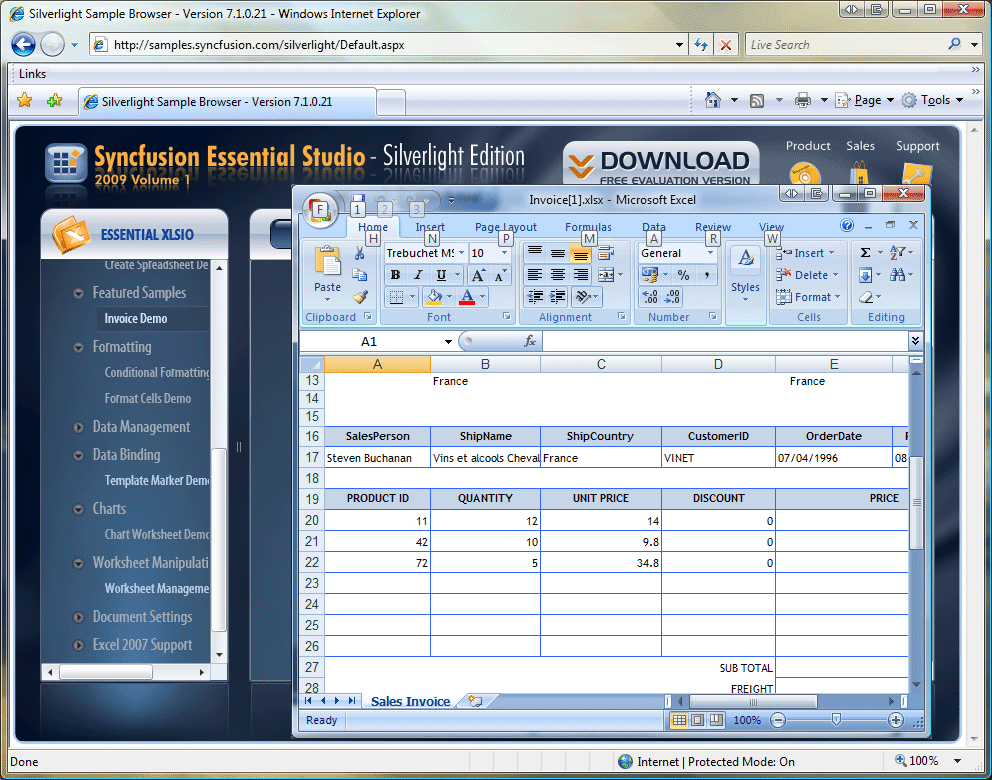
Task: Apply italic formatting to selected cell
Action: [x=418, y=274]
